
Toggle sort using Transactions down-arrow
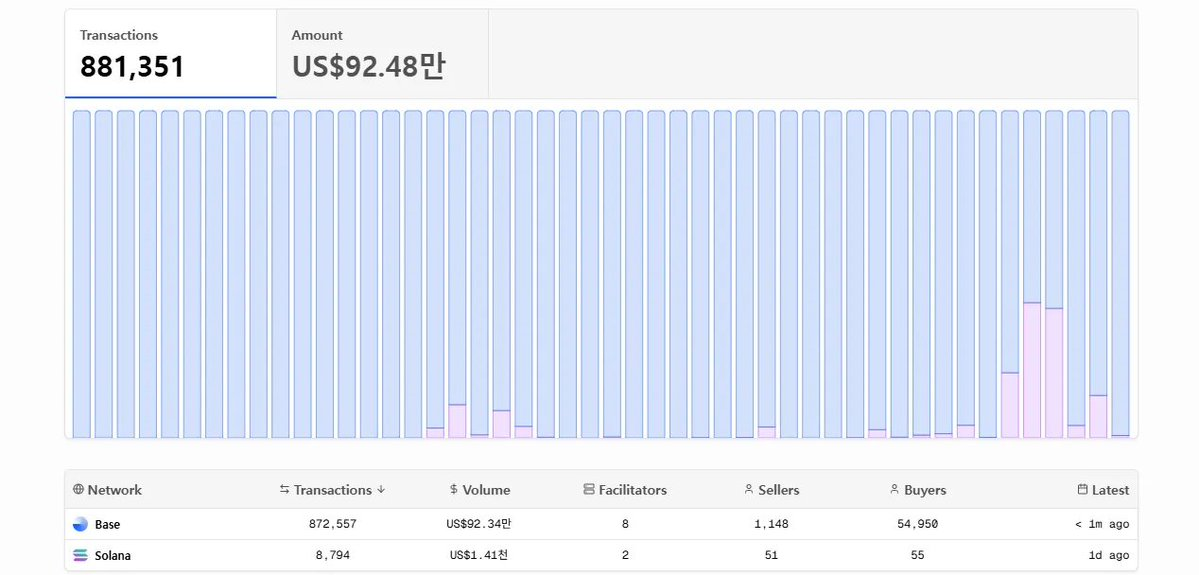[x=381, y=490]
